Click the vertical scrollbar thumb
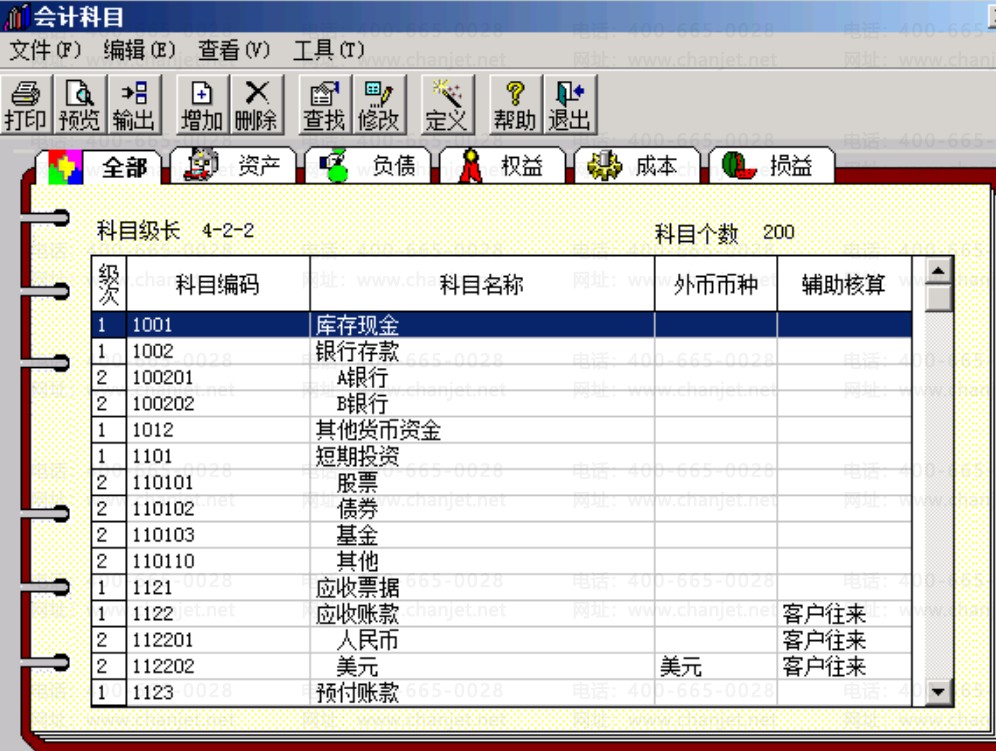 [x=938, y=298]
